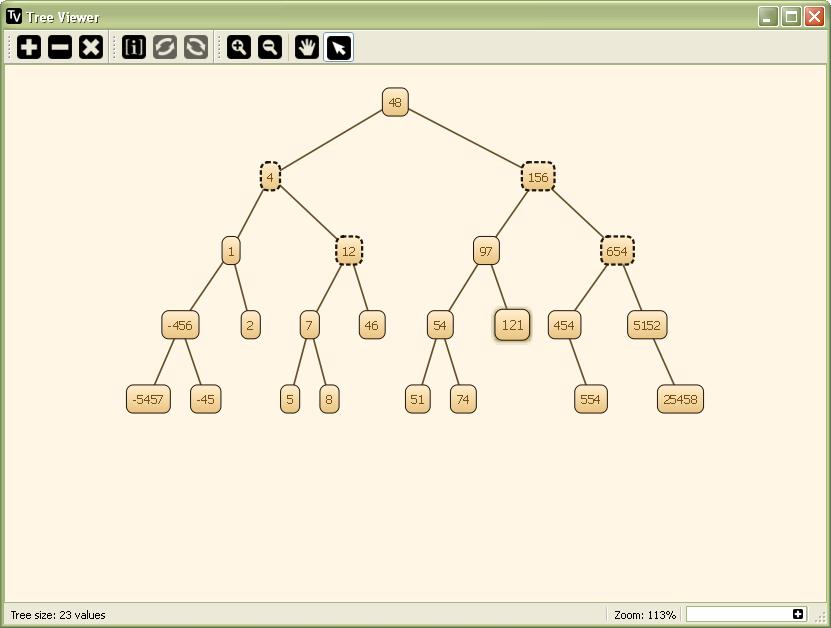Open the tree info [i] icon
Screen dimensions: 831x628
(134, 47)
